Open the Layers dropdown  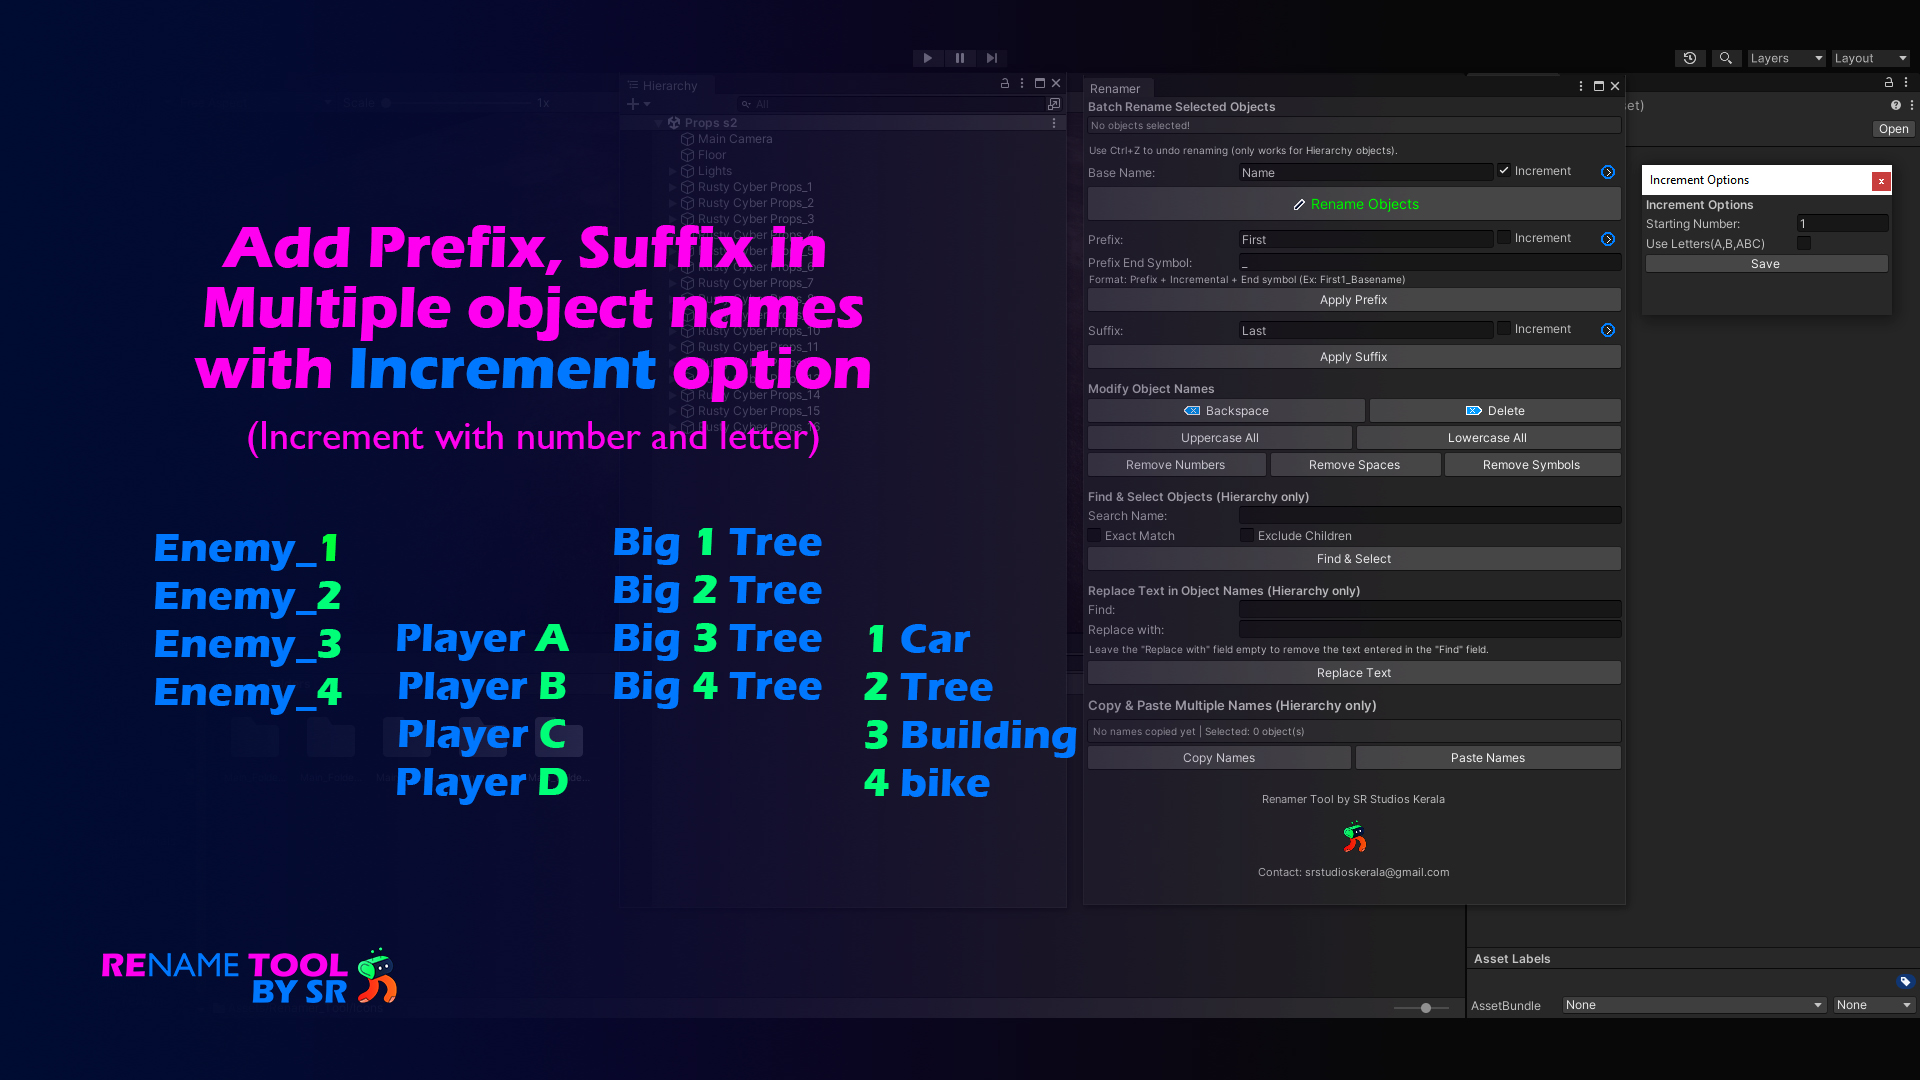click(x=1786, y=58)
